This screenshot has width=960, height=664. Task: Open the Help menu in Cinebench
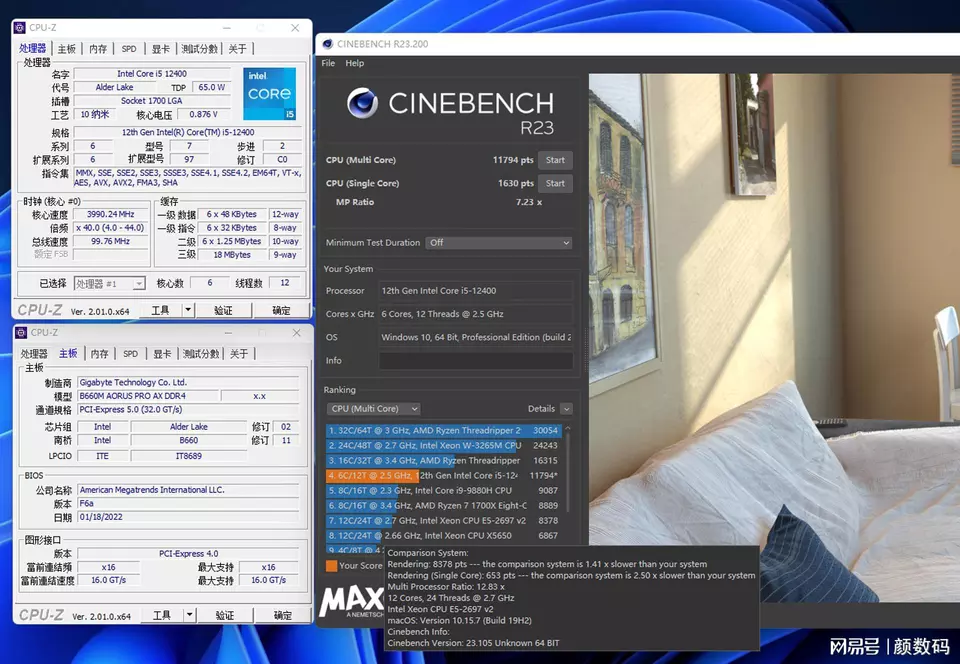(x=354, y=63)
